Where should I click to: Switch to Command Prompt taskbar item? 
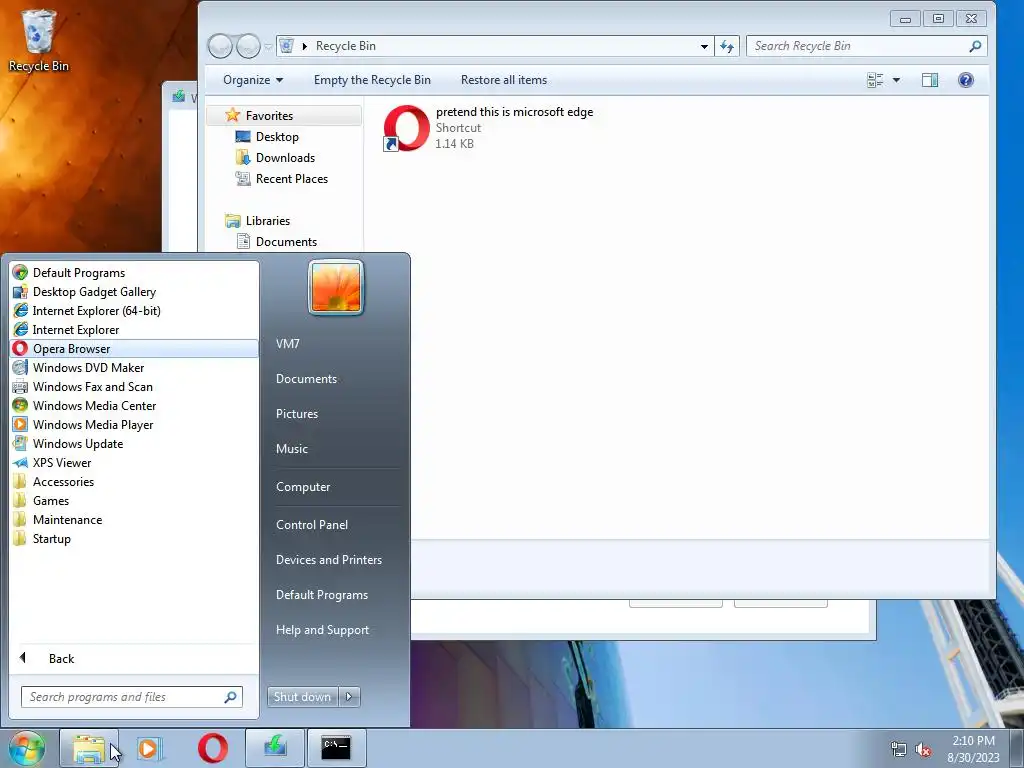click(x=336, y=748)
